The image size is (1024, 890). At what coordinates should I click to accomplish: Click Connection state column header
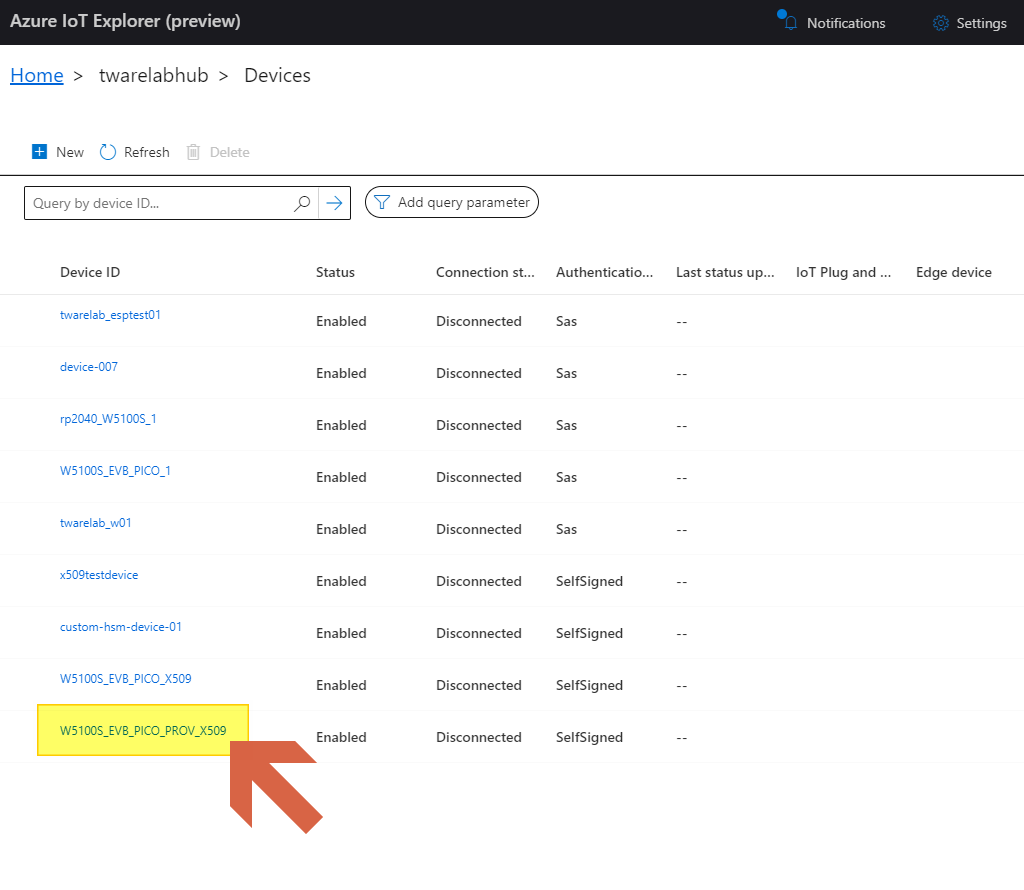tap(485, 272)
